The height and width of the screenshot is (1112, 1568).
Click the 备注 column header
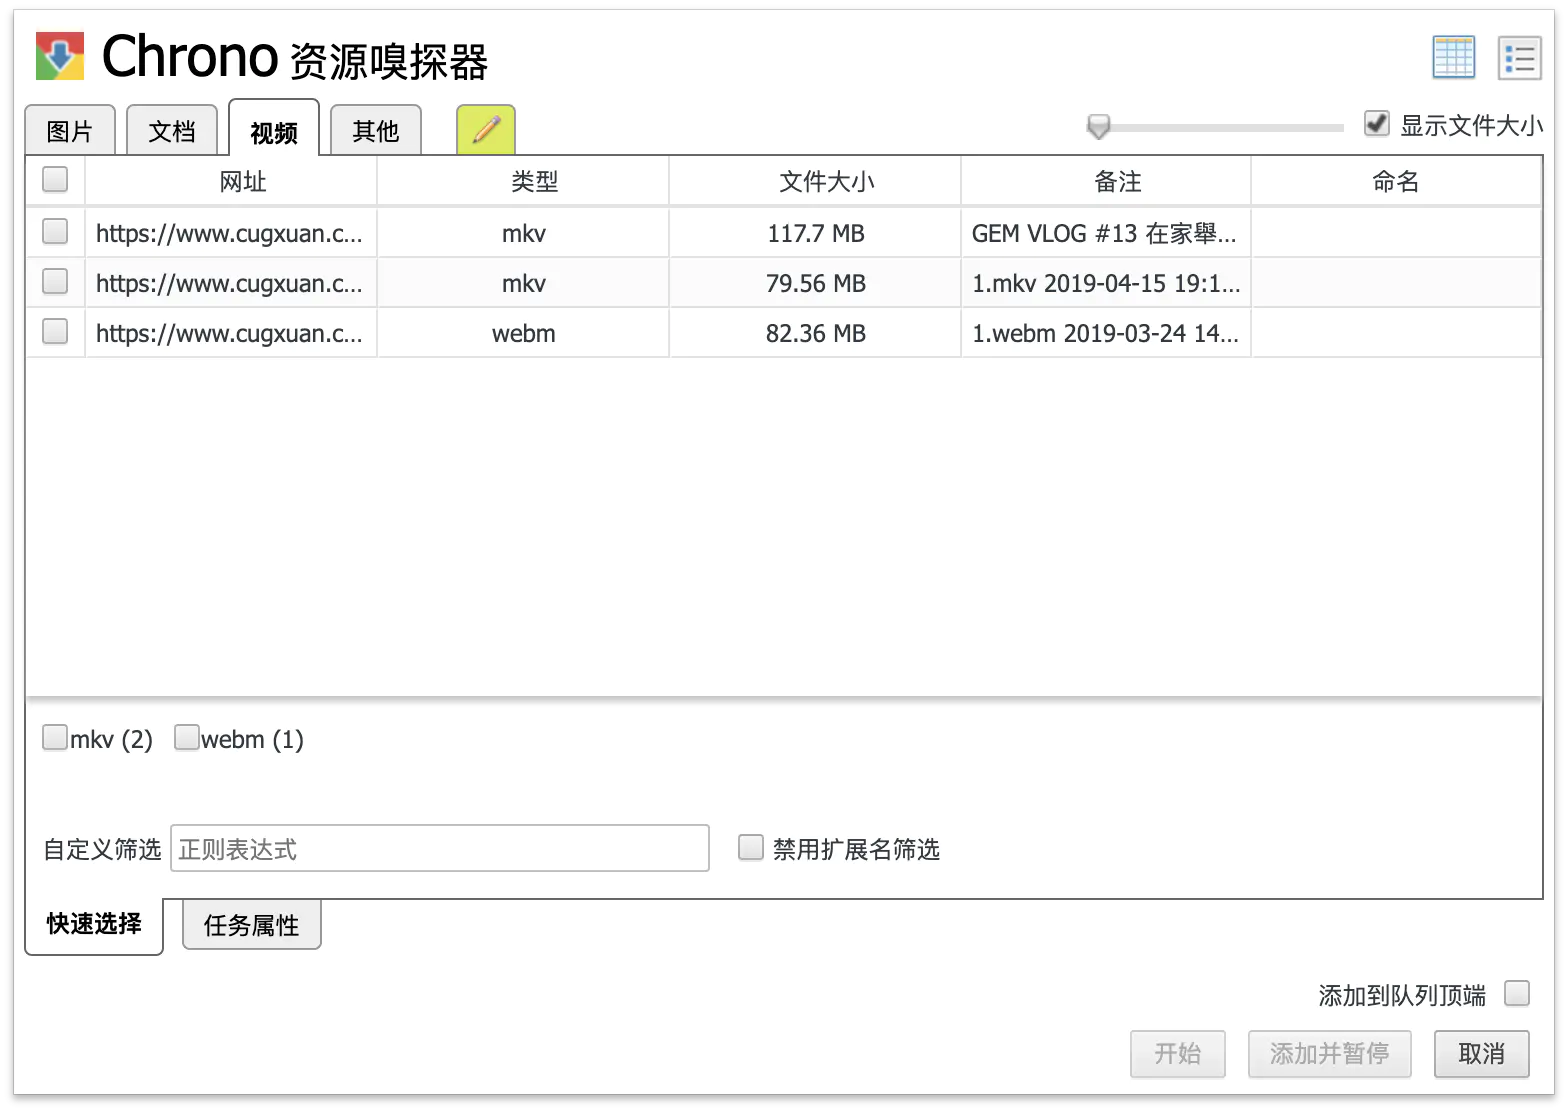coord(1106,182)
